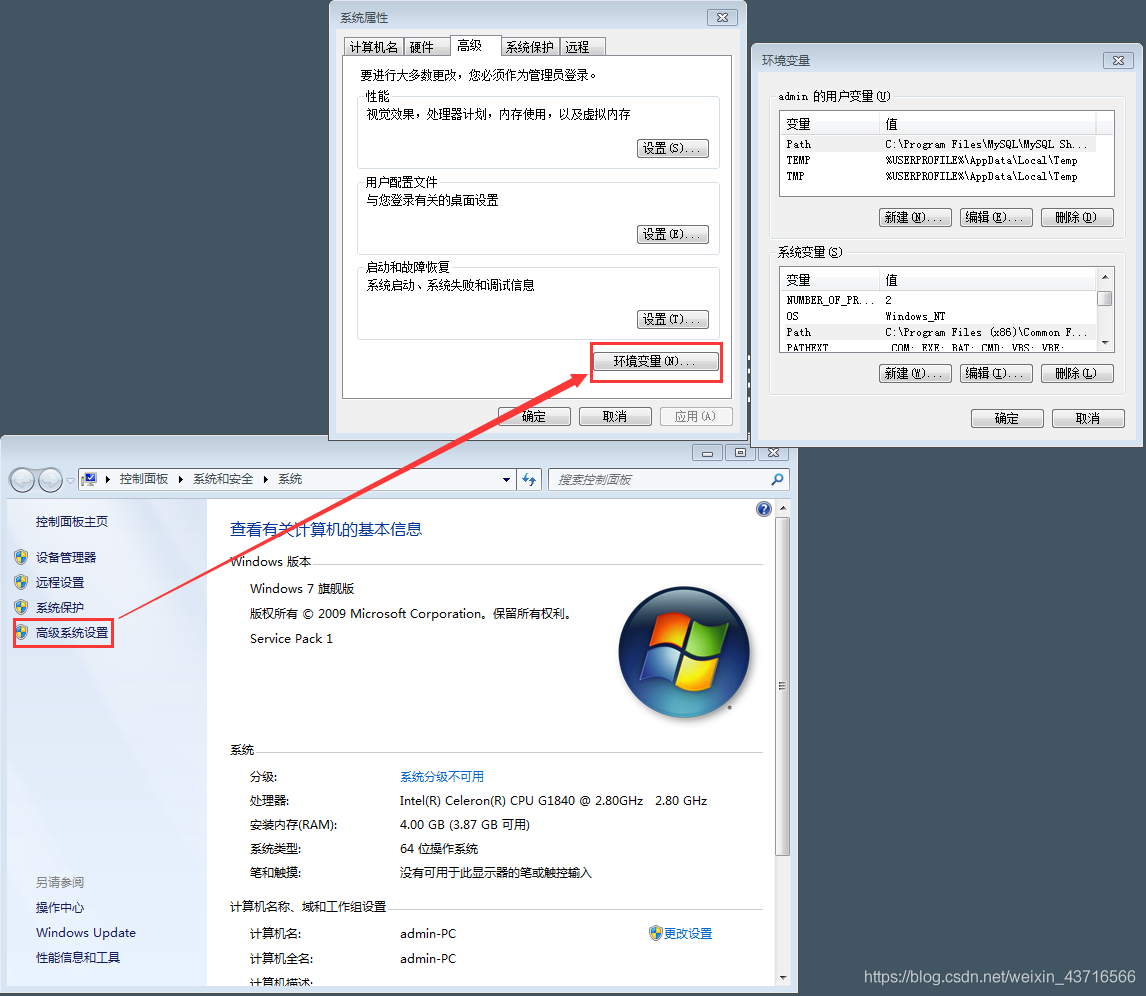1146x996 pixels.
Task: Click 删除(D) under user variables
Action: click(1077, 217)
